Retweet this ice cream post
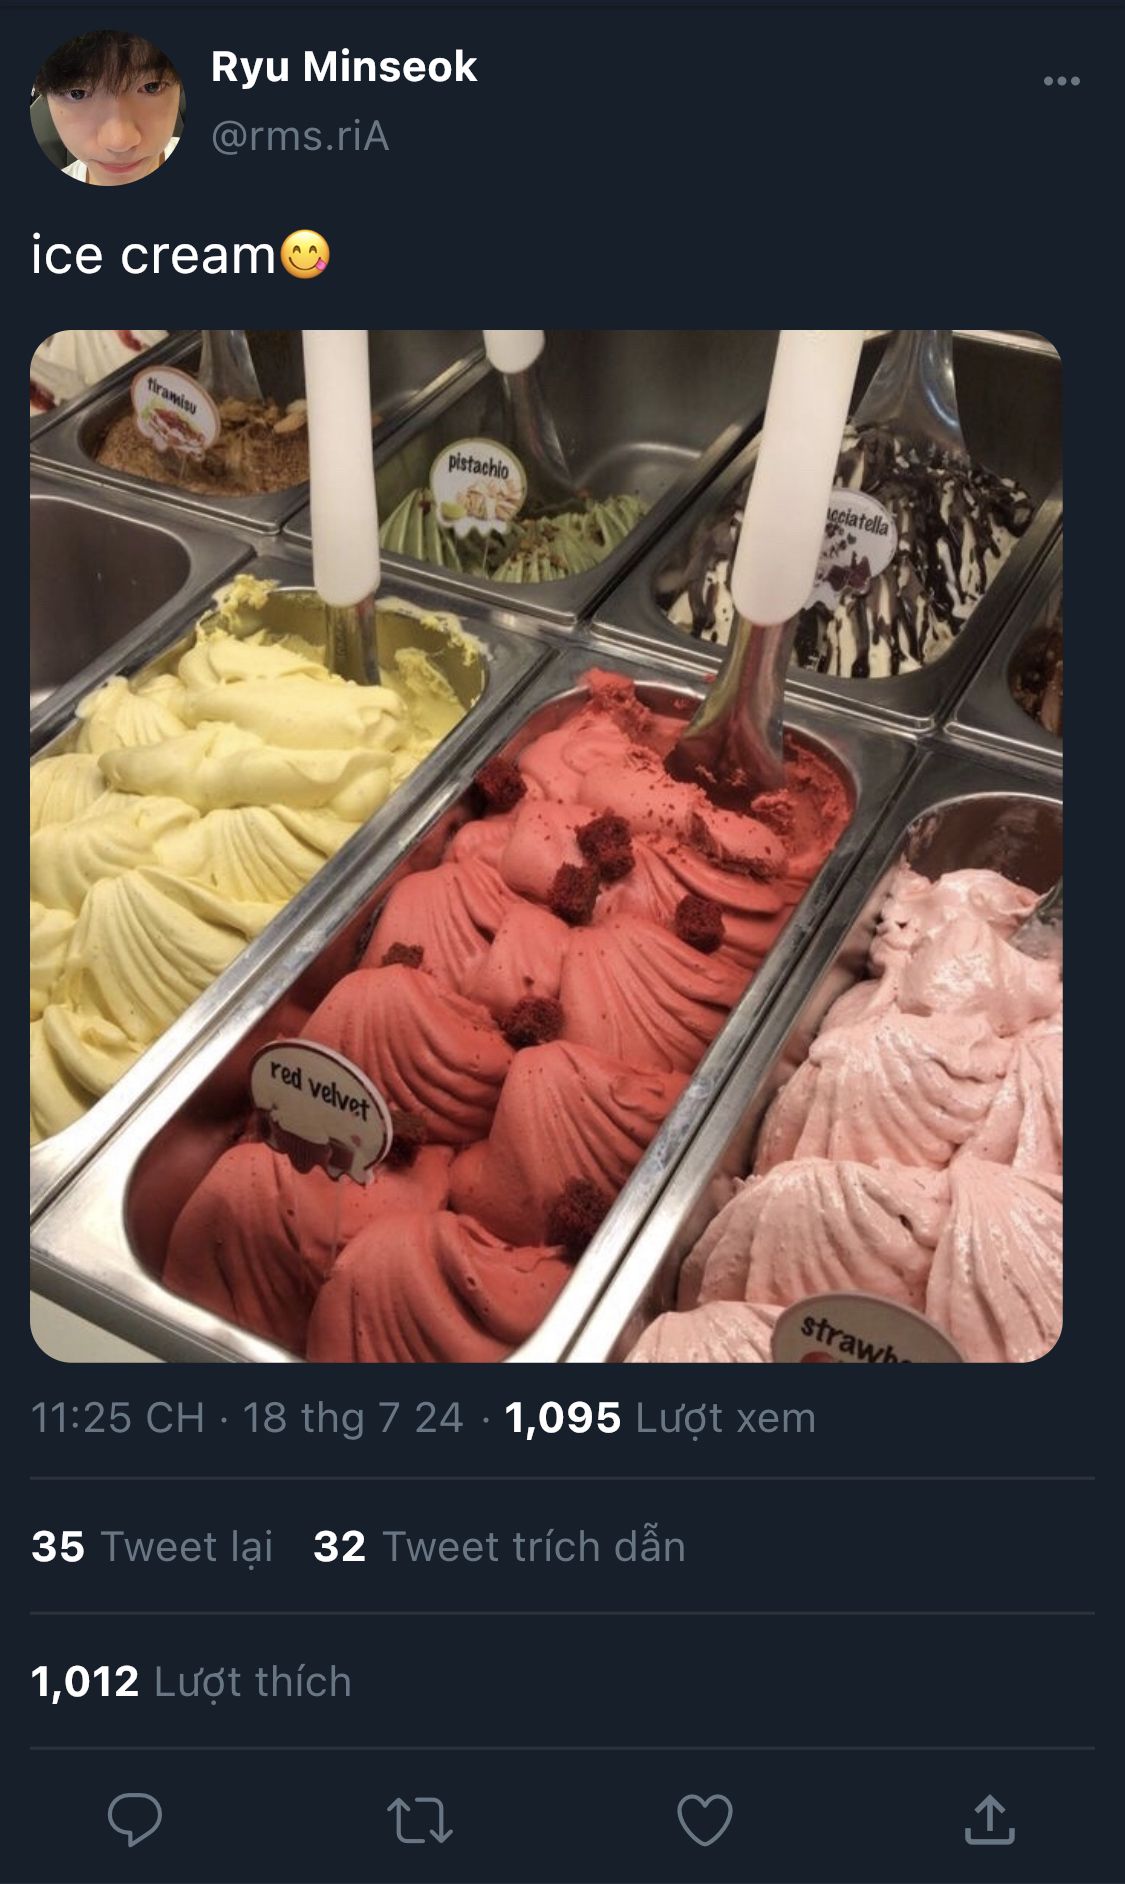This screenshot has width=1125, height=1884. pos(420,1820)
